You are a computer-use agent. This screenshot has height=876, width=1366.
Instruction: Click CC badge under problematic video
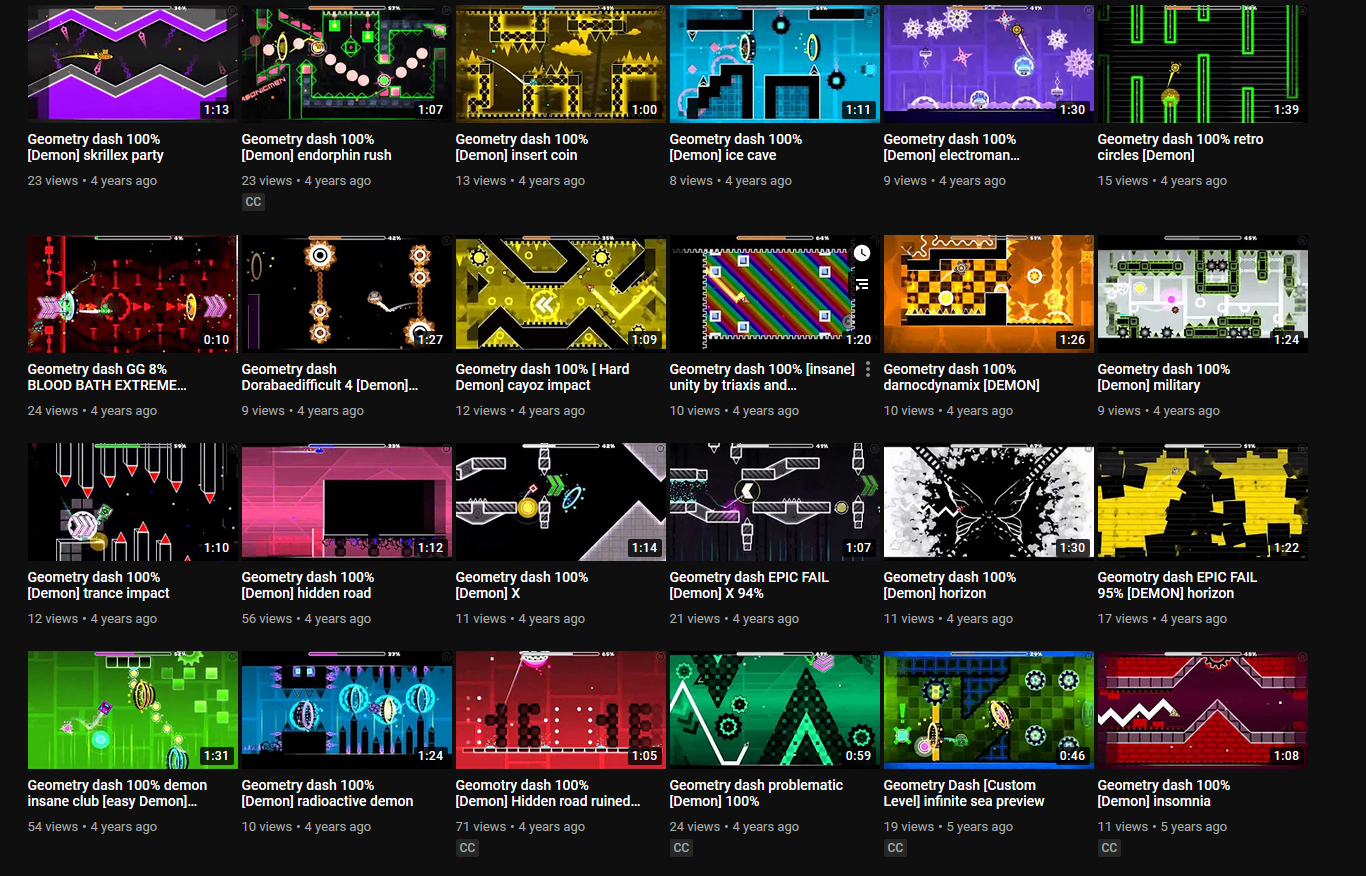coord(681,848)
